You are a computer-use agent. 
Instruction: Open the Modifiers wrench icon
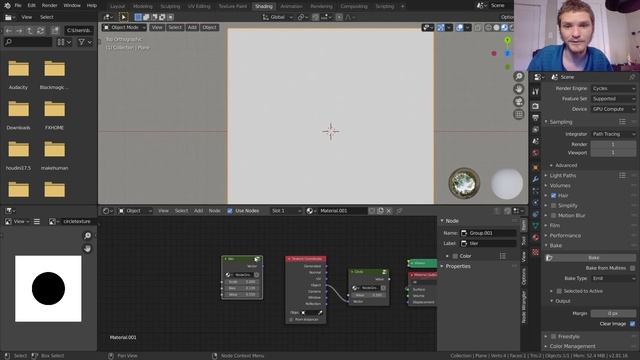click(536, 179)
